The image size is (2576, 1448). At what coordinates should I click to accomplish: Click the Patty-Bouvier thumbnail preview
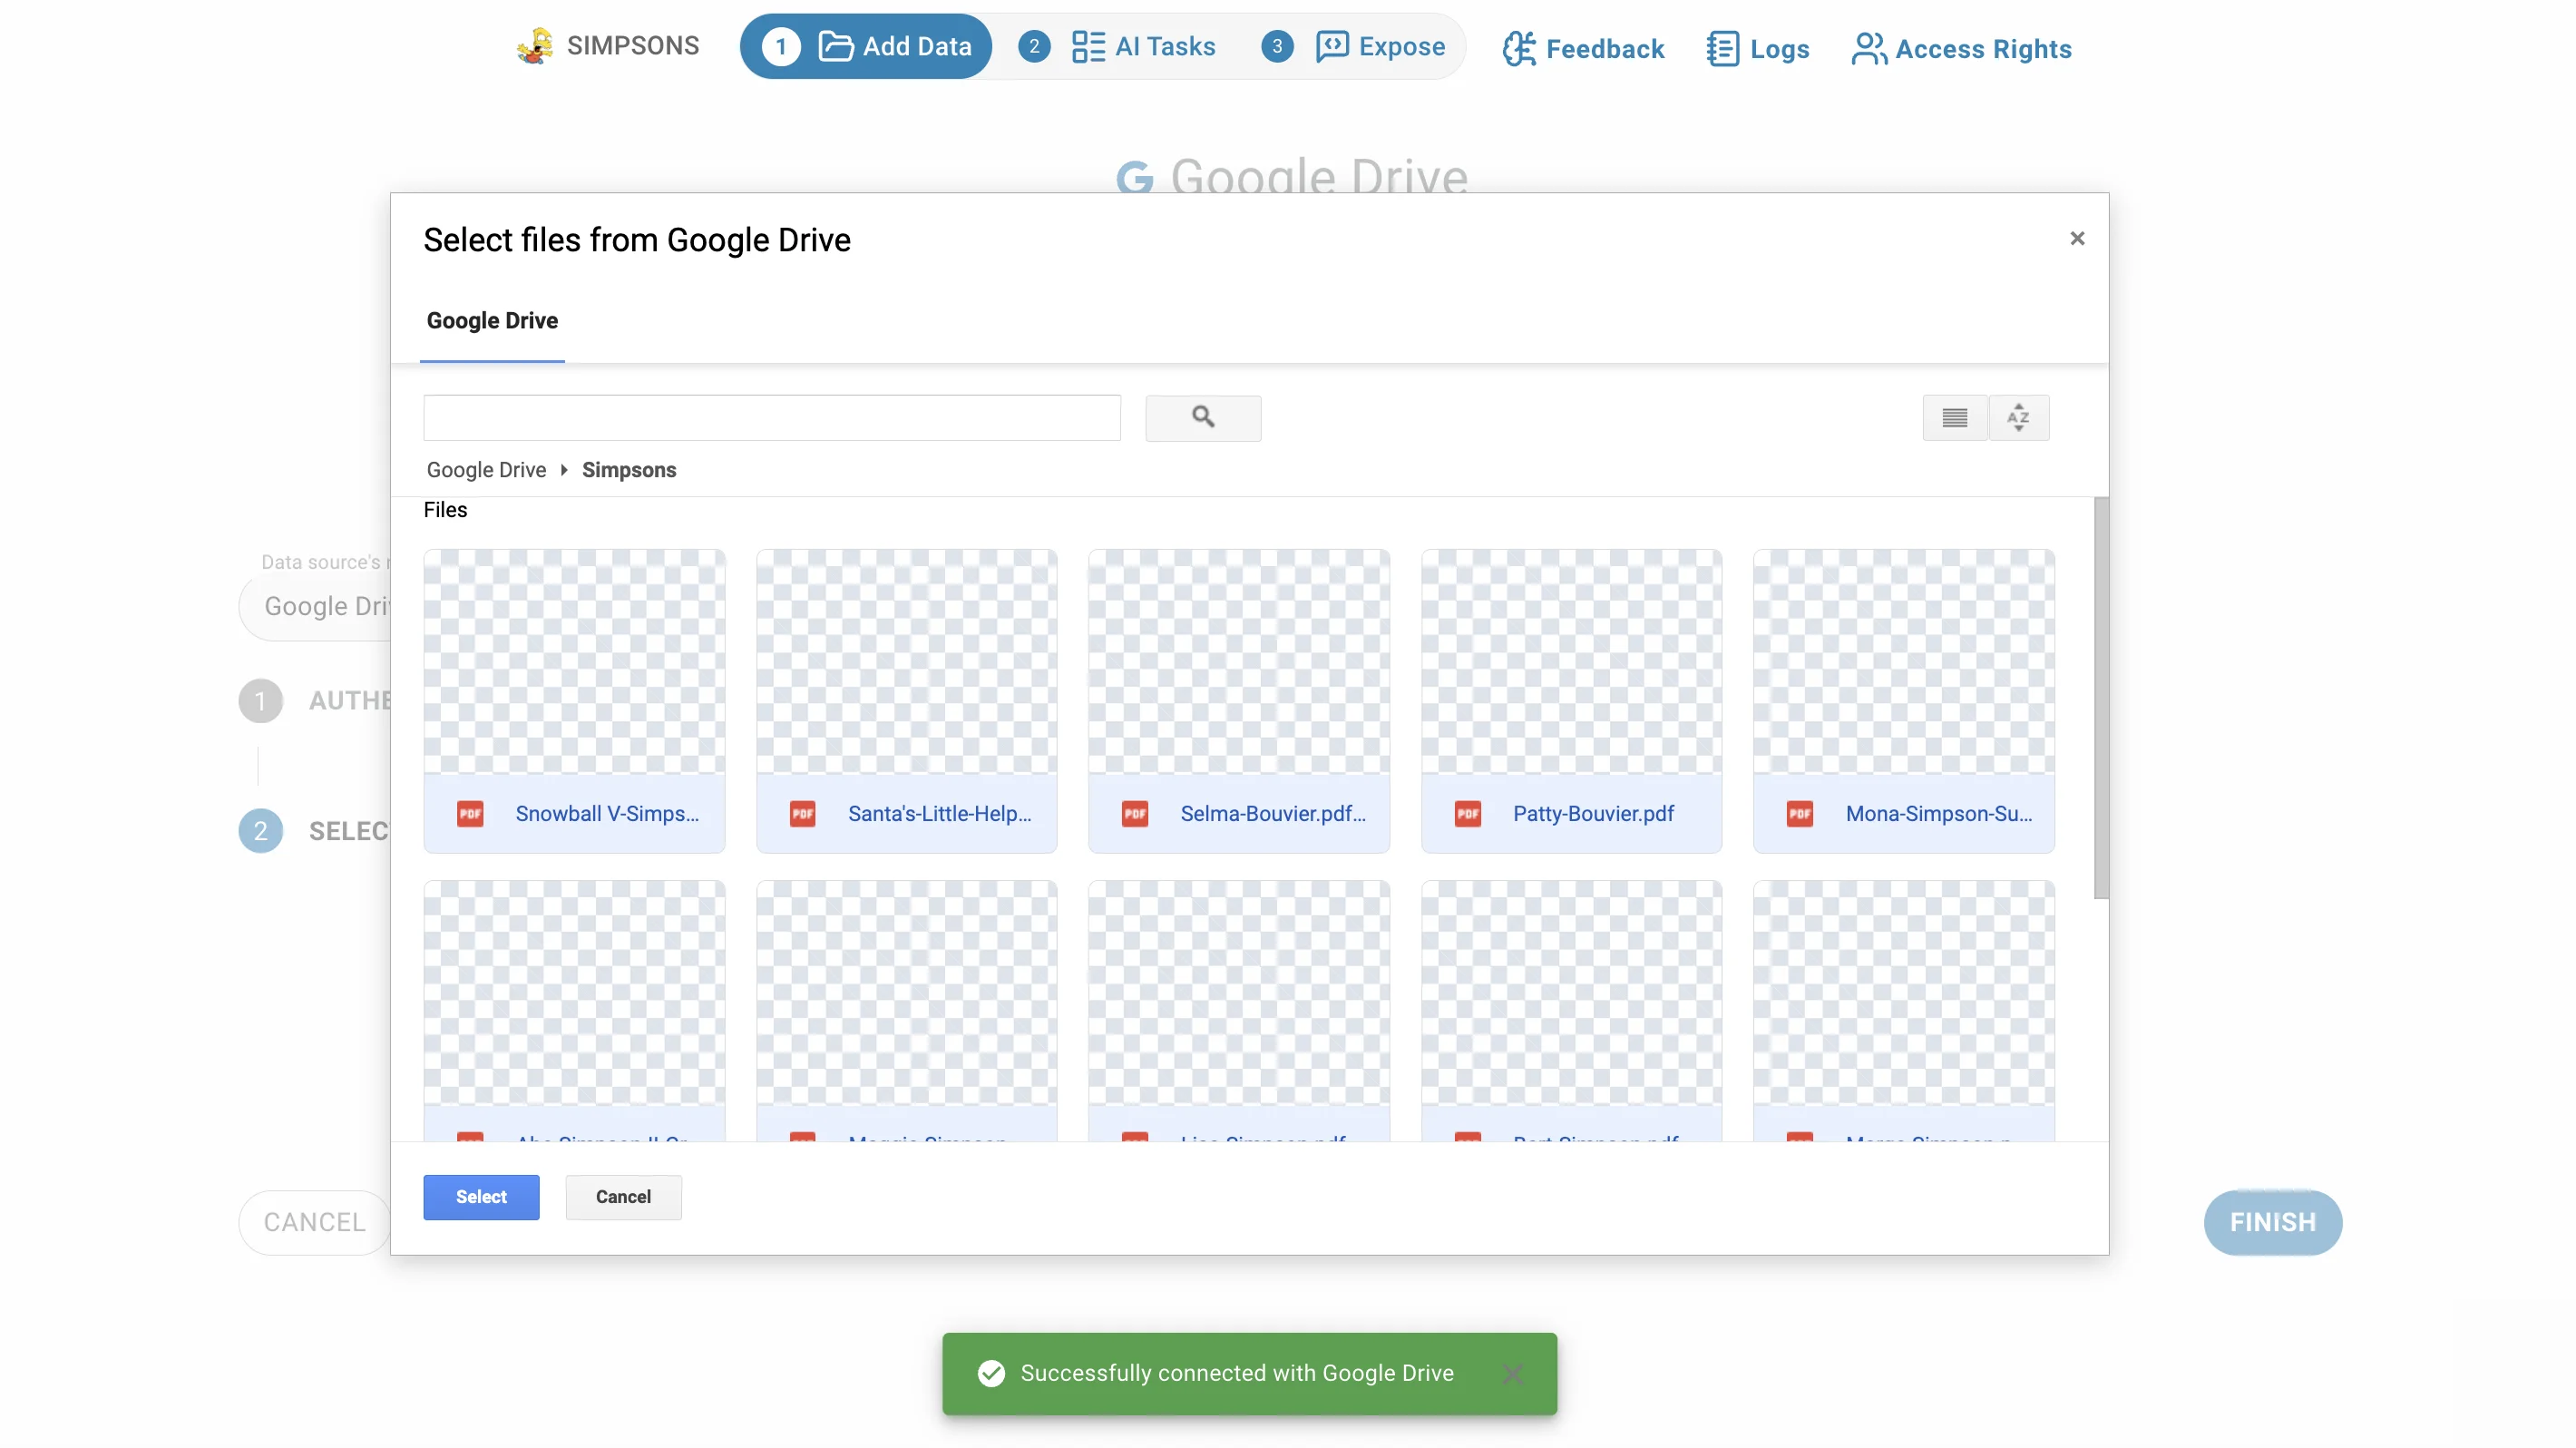pos(1571,661)
